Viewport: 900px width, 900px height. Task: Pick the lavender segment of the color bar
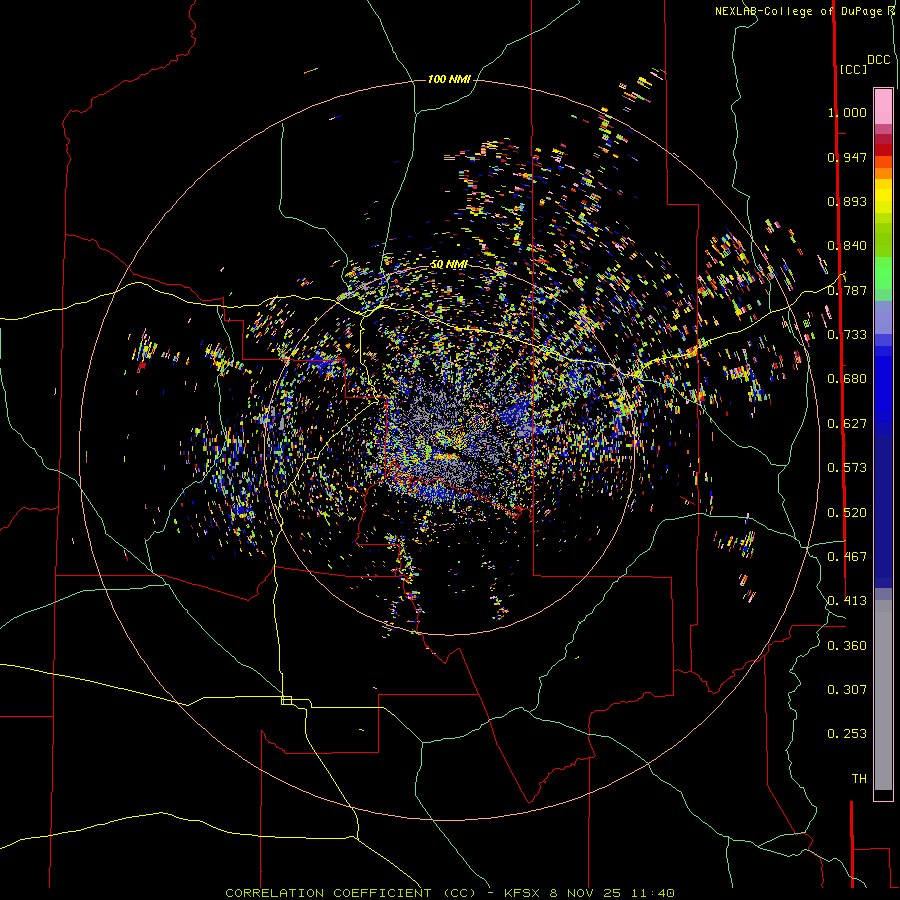883,317
